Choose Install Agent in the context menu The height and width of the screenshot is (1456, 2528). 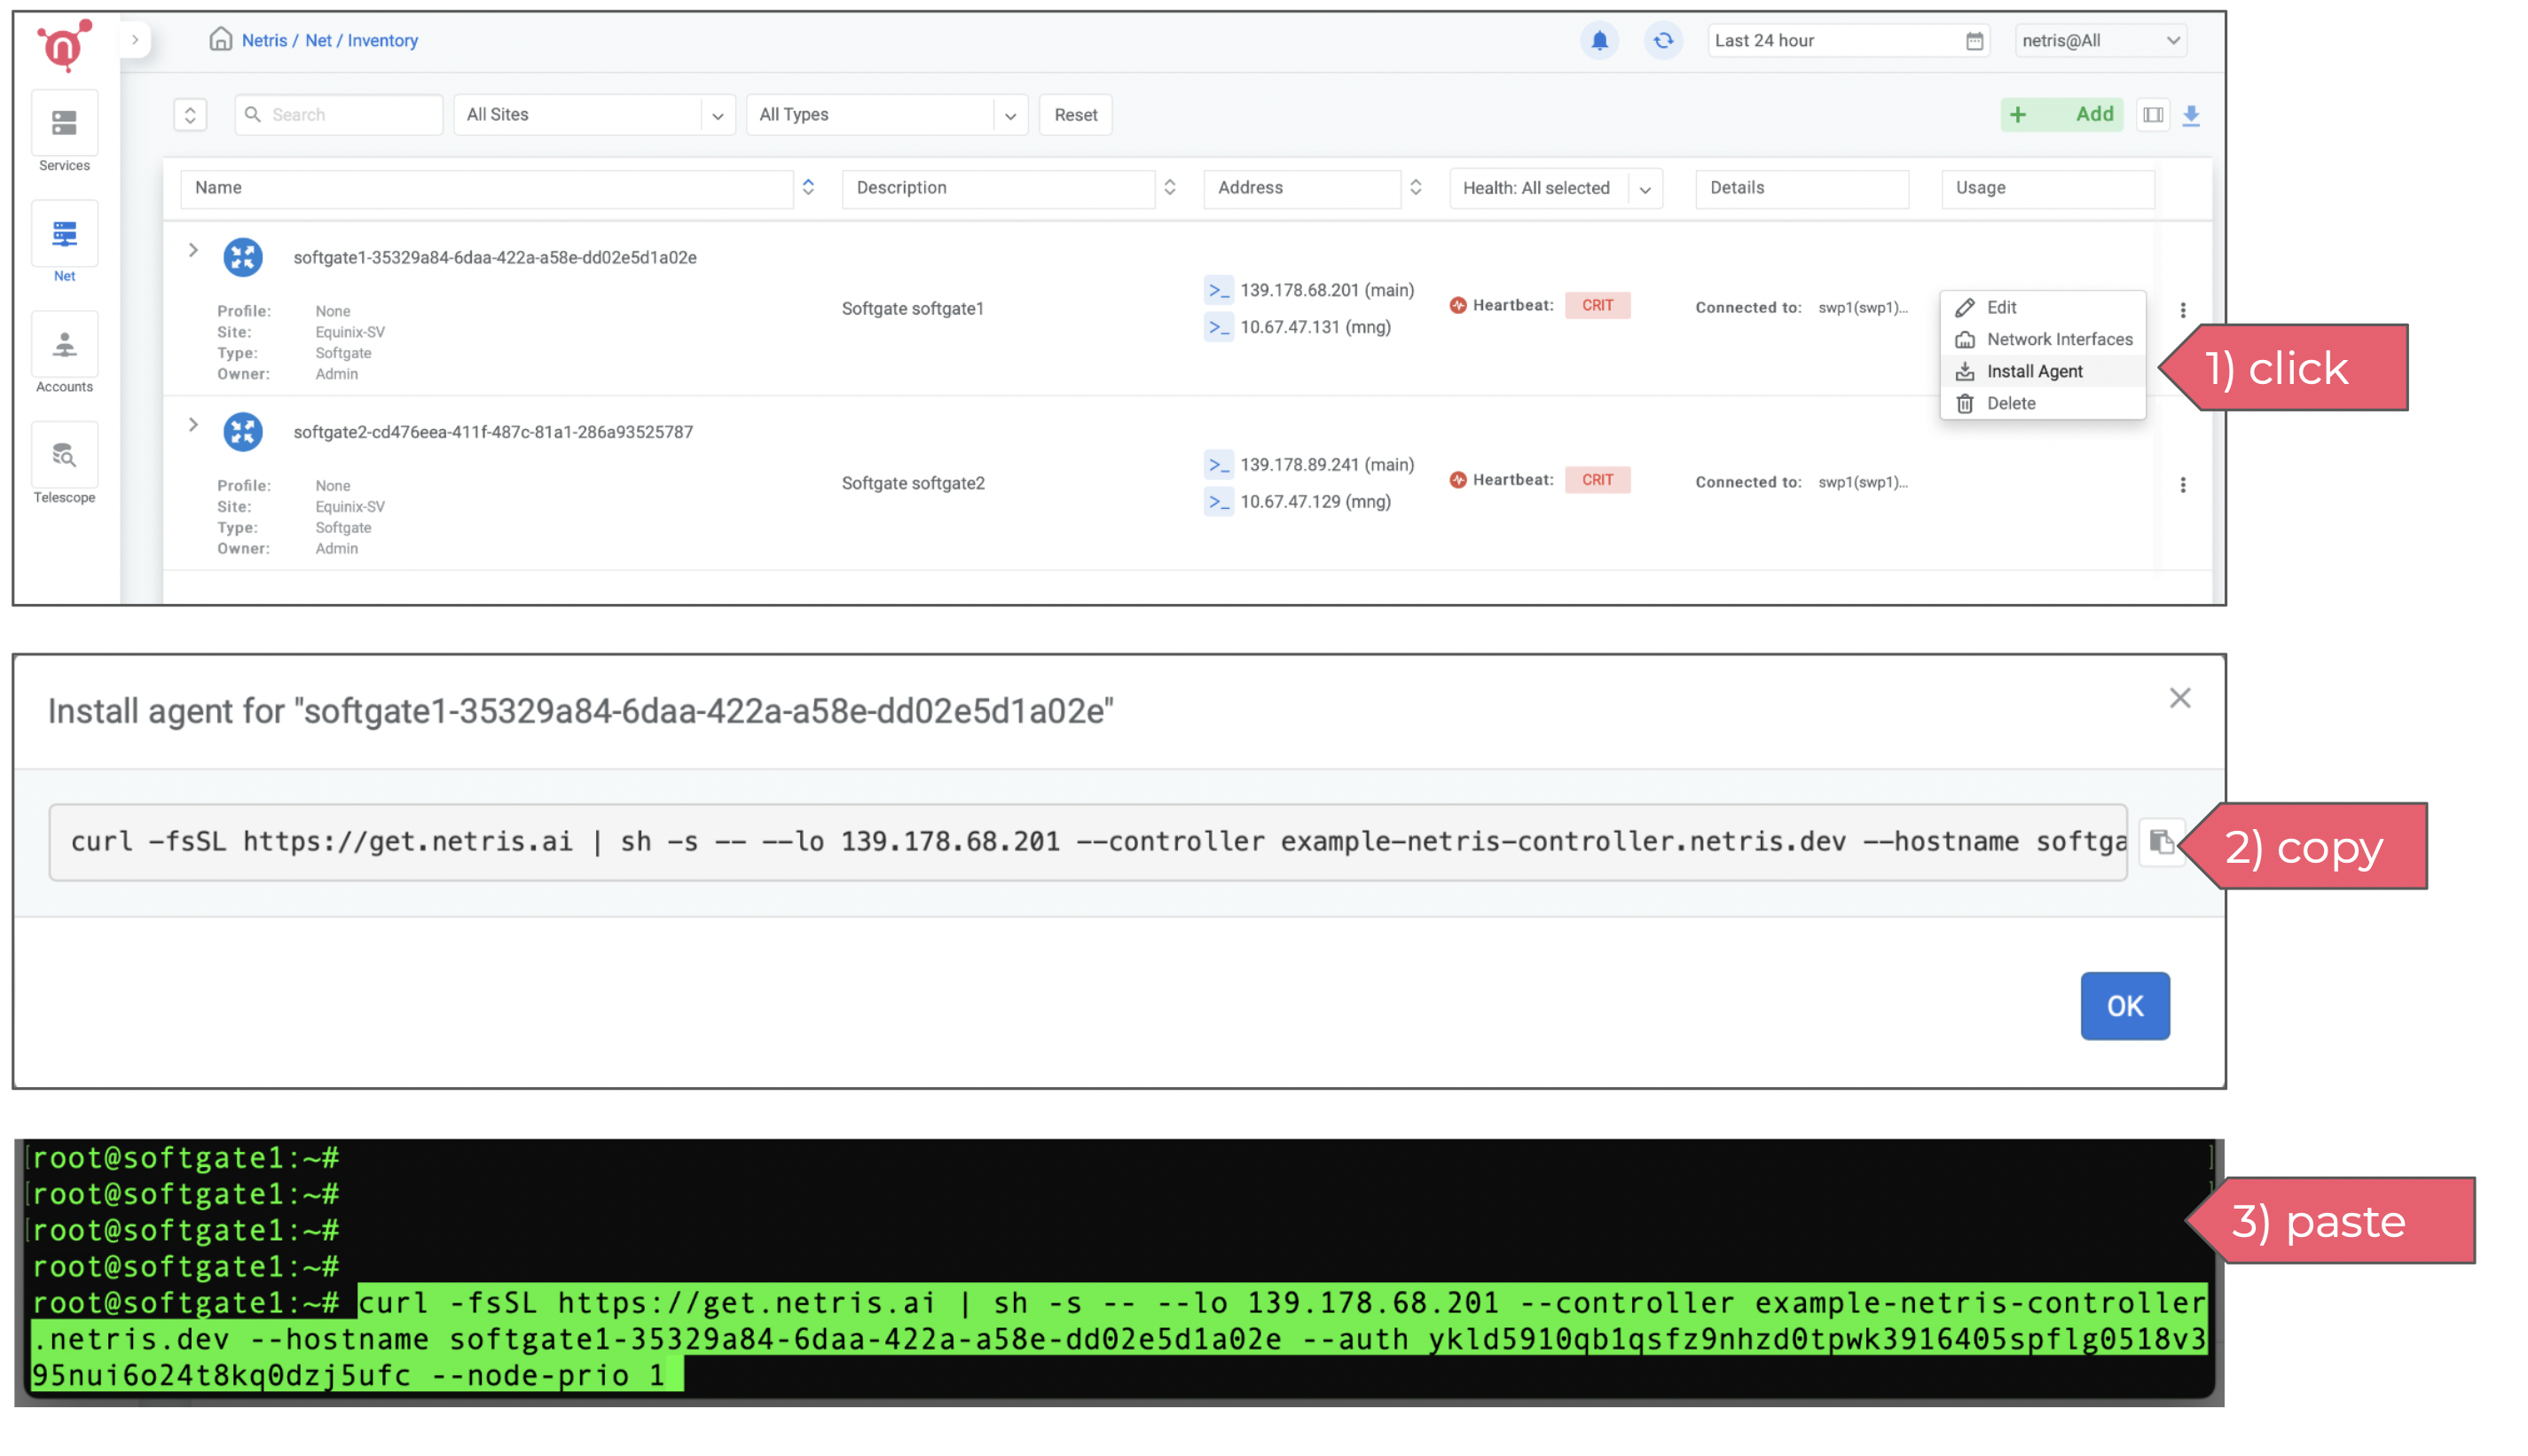pyautogui.click(x=2035, y=371)
